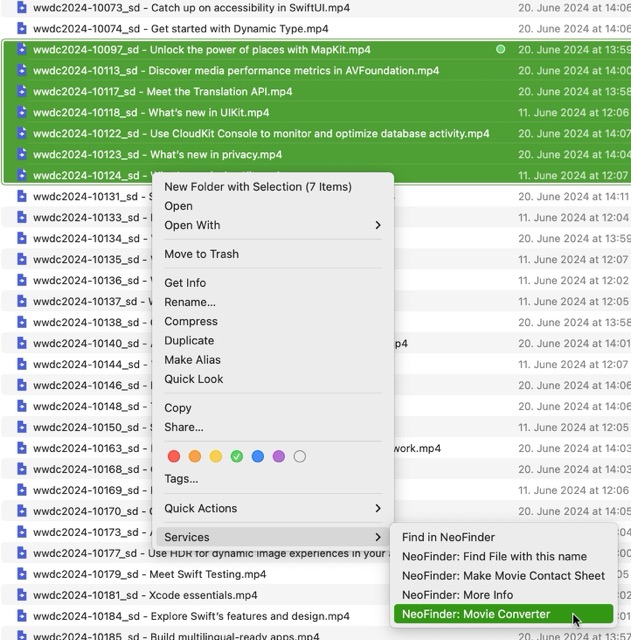Select the empty gray tag circle

pos(300,456)
